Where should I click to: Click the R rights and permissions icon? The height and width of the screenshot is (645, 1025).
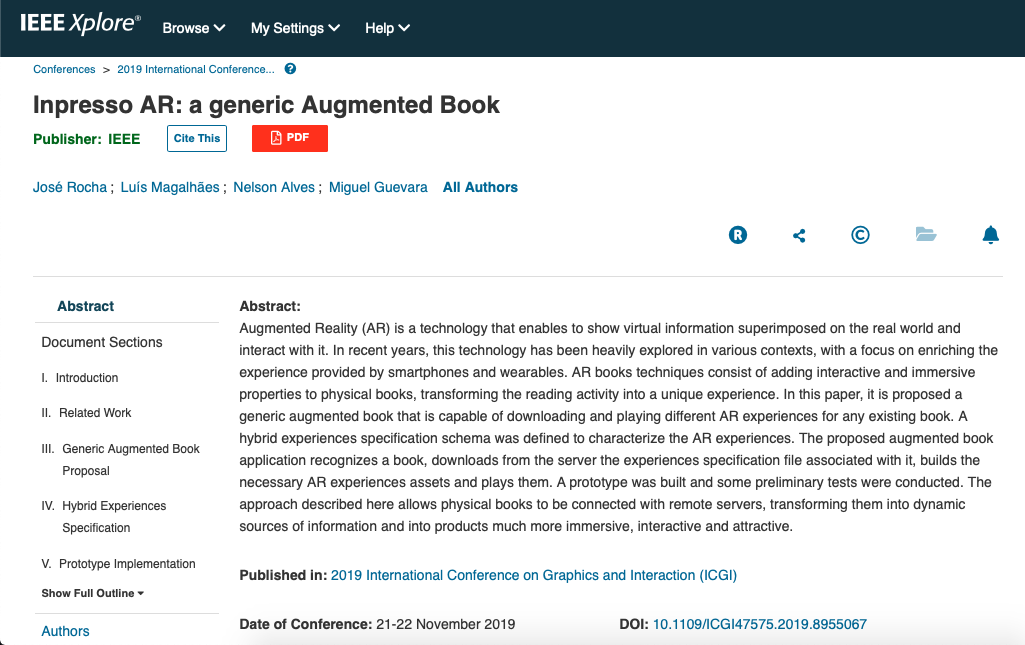[x=737, y=235]
